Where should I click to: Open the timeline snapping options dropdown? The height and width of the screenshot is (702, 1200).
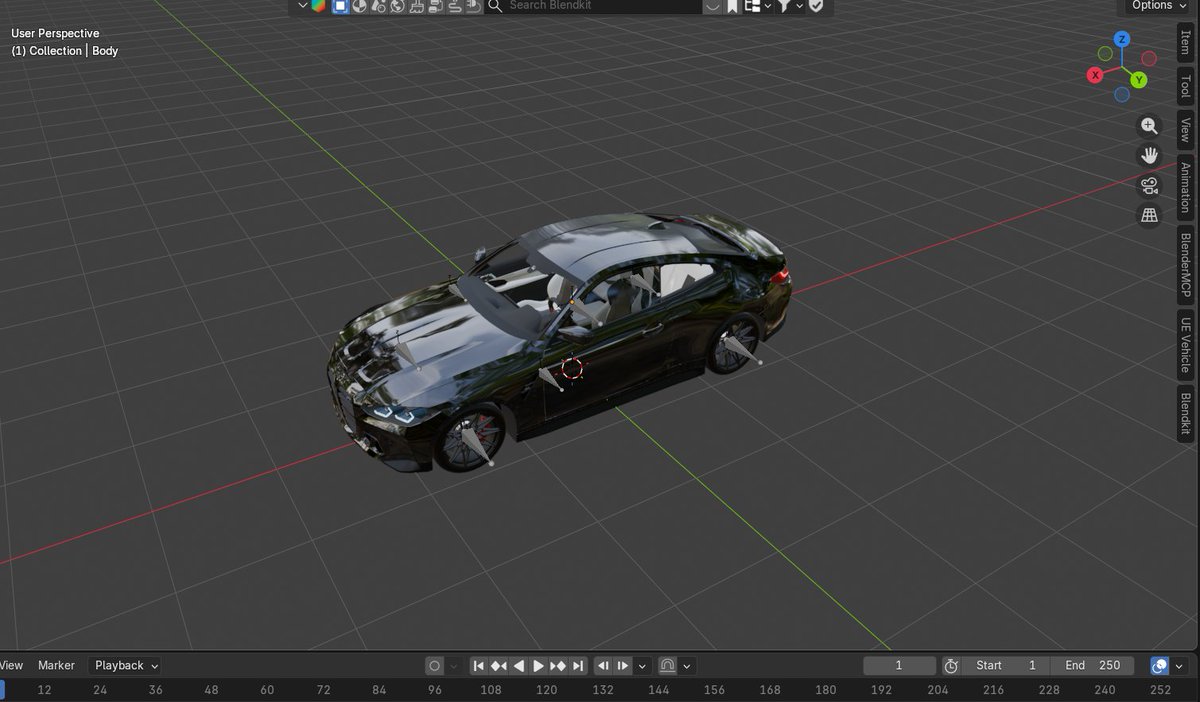(x=687, y=666)
